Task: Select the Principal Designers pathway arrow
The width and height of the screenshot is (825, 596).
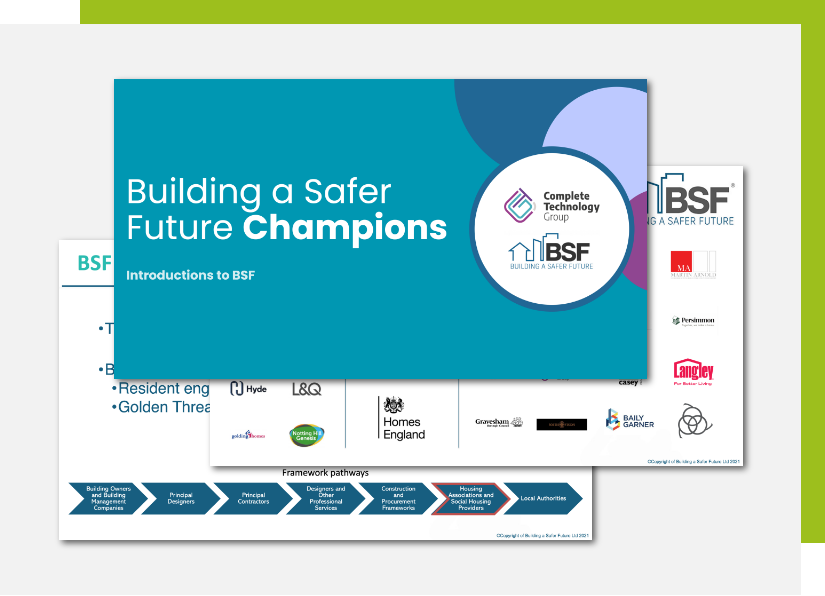Action: (x=181, y=498)
